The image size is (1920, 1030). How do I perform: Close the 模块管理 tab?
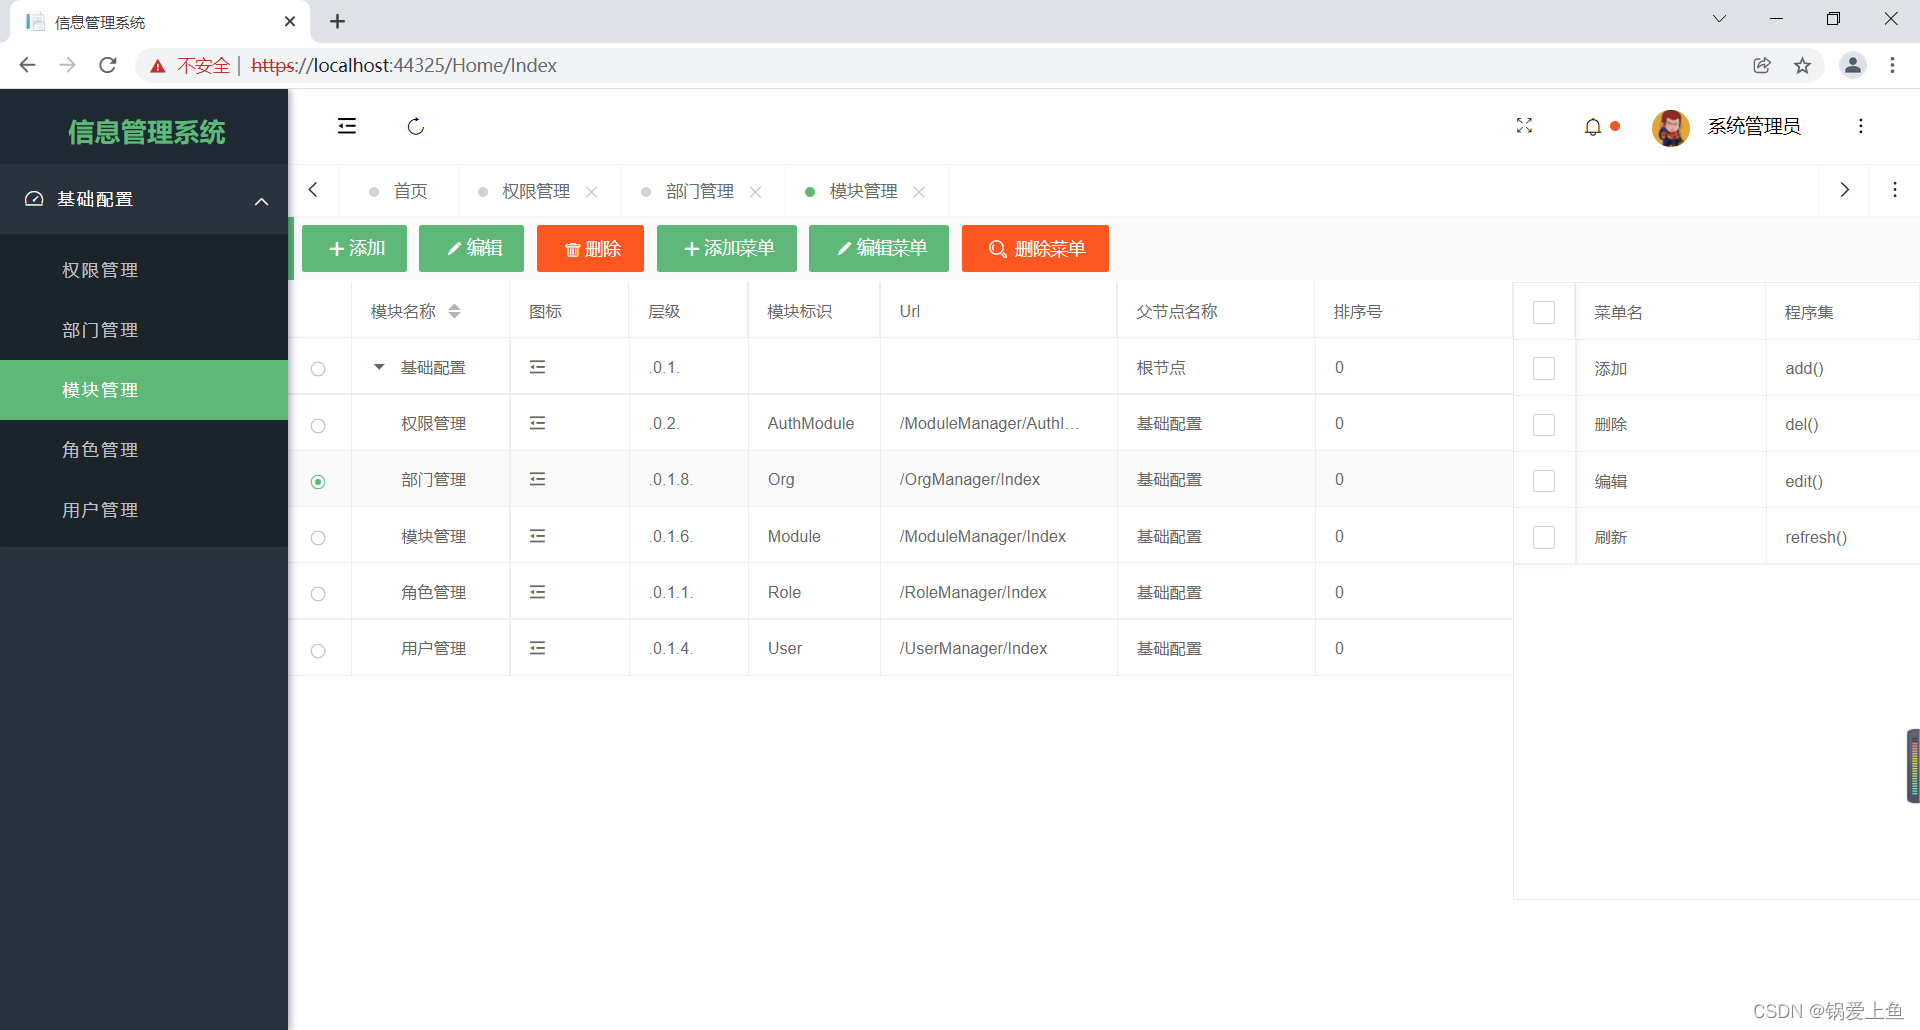click(x=919, y=192)
